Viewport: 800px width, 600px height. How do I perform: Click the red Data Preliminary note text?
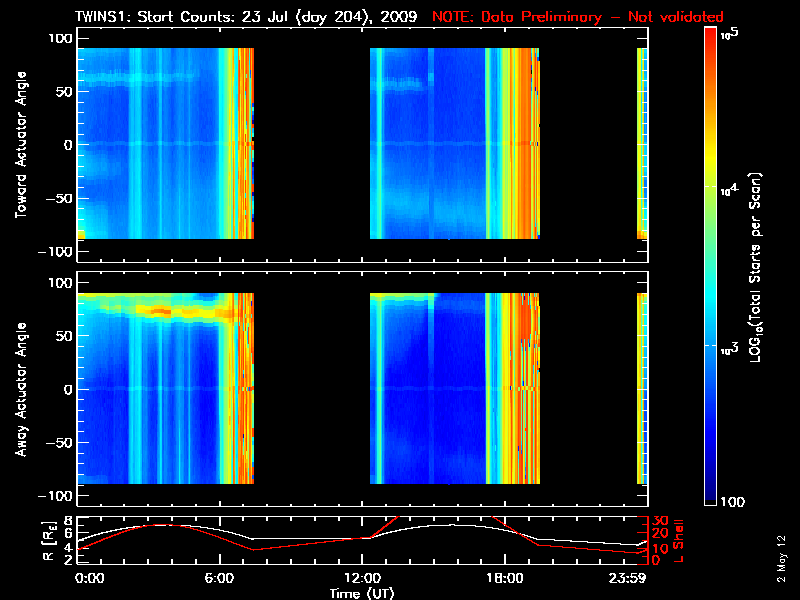click(x=578, y=16)
